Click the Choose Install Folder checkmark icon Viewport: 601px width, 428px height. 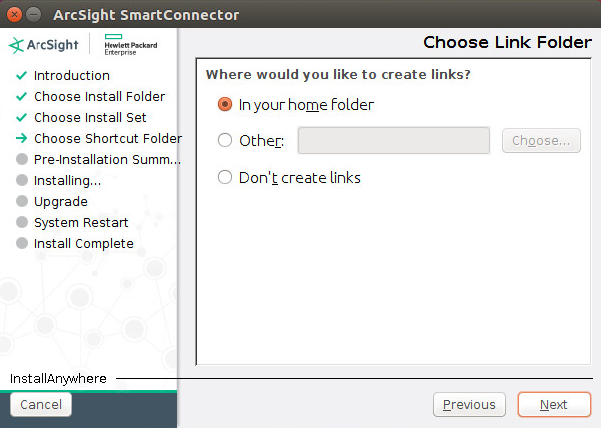(21, 97)
